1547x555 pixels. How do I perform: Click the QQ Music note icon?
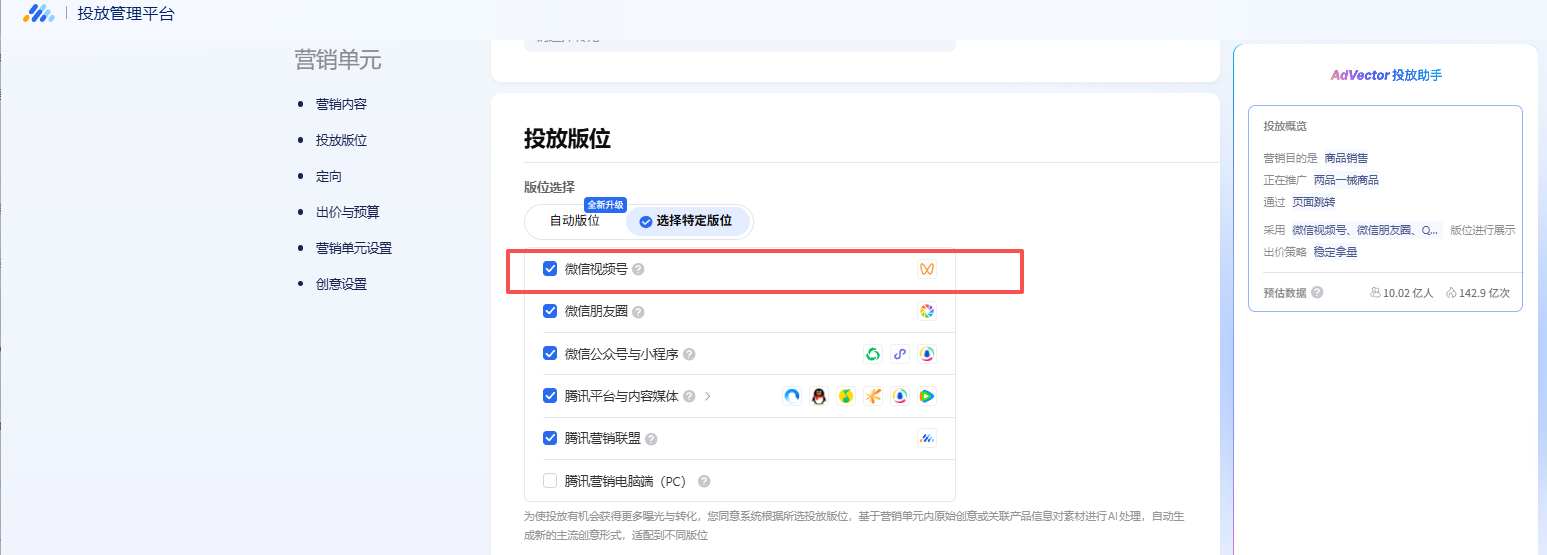[x=846, y=396]
